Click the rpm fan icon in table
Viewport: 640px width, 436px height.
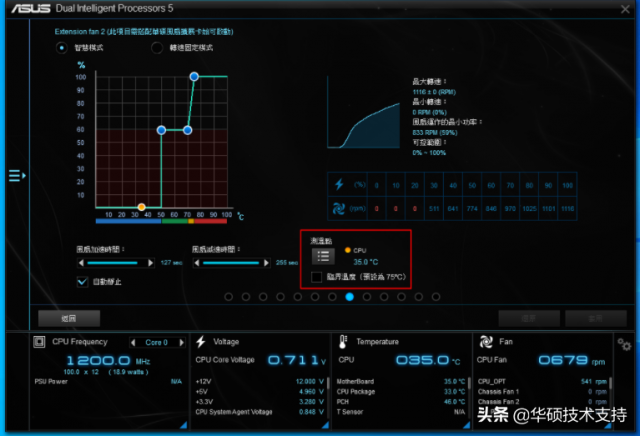(339, 209)
